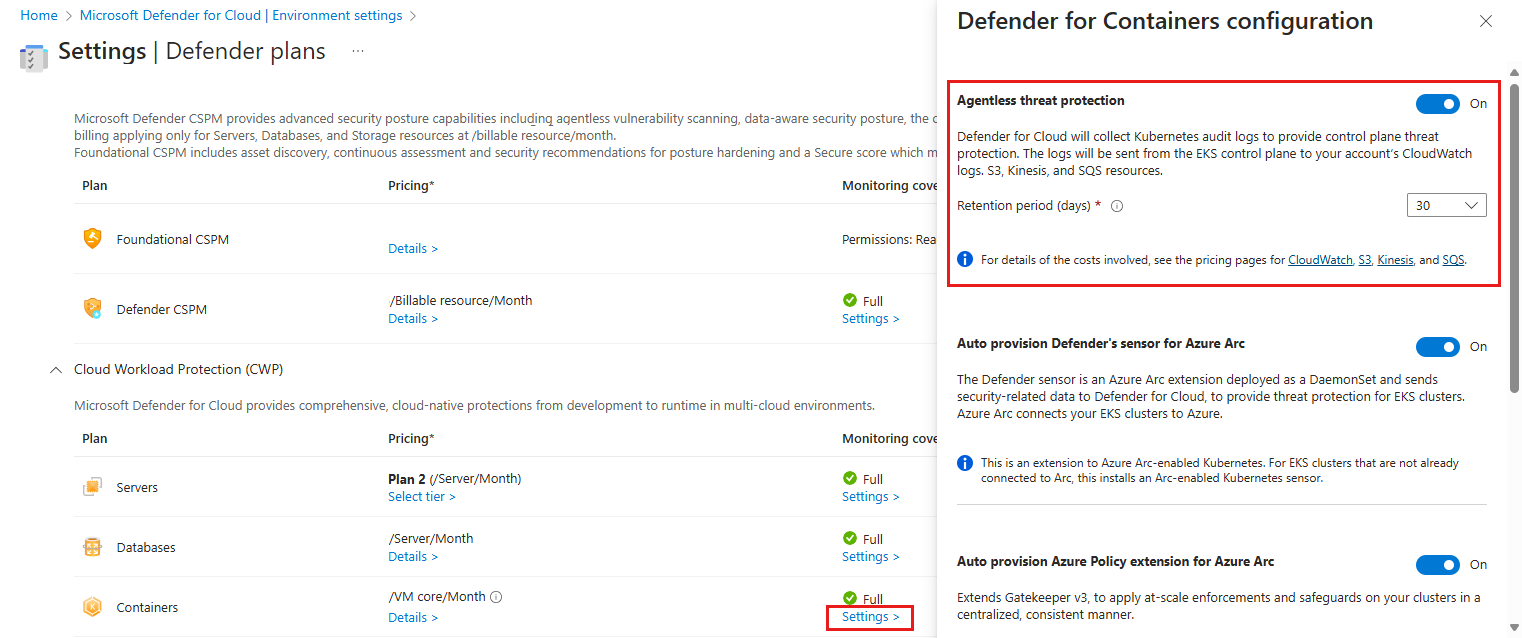Disable the Agentless threat protection toggle
Screen dimensions: 1522x638
(1438, 104)
